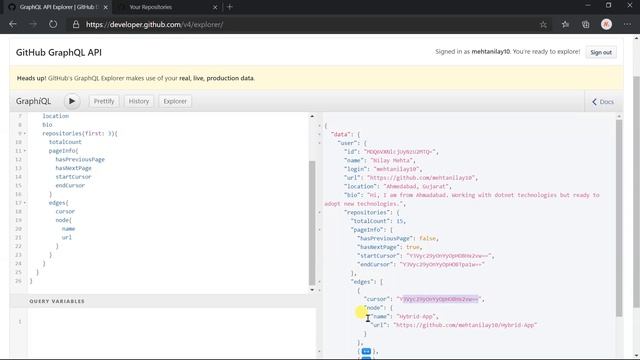Minimize the browser window
The width and height of the screenshot is (640, 360).
[588, 6]
